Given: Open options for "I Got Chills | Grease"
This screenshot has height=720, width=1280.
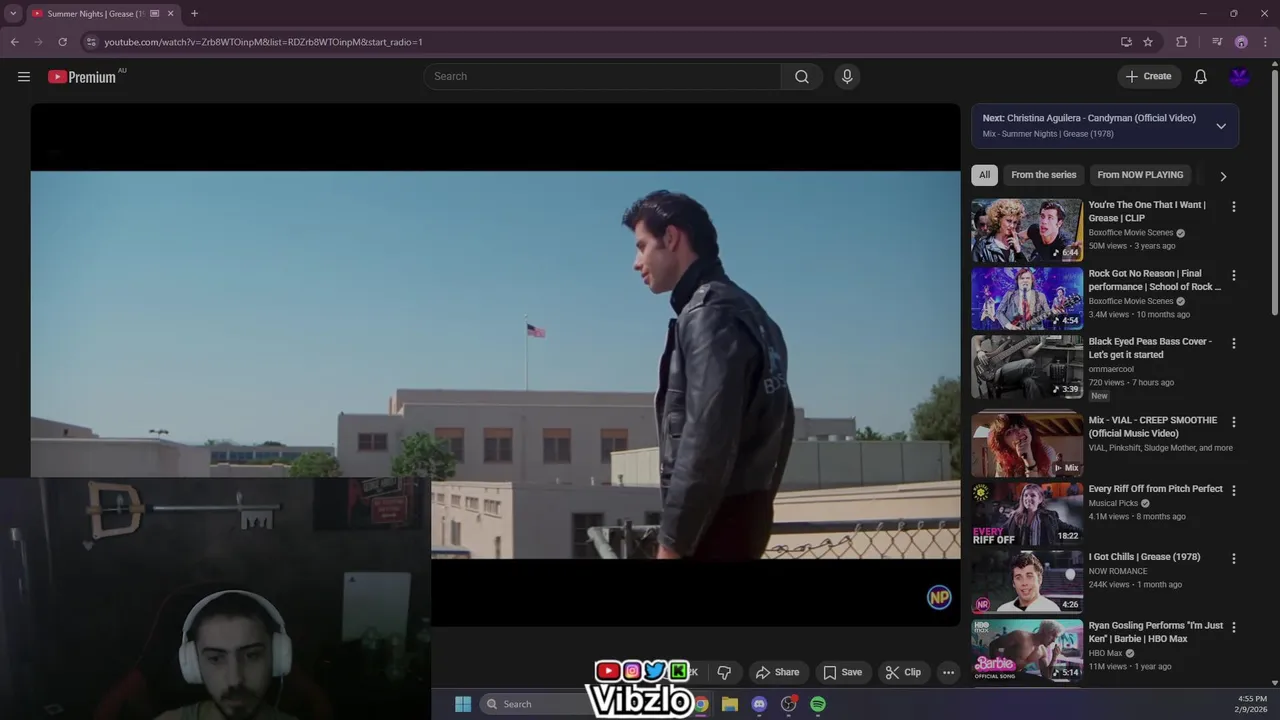Looking at the screenshot, I should point(1233,558).
